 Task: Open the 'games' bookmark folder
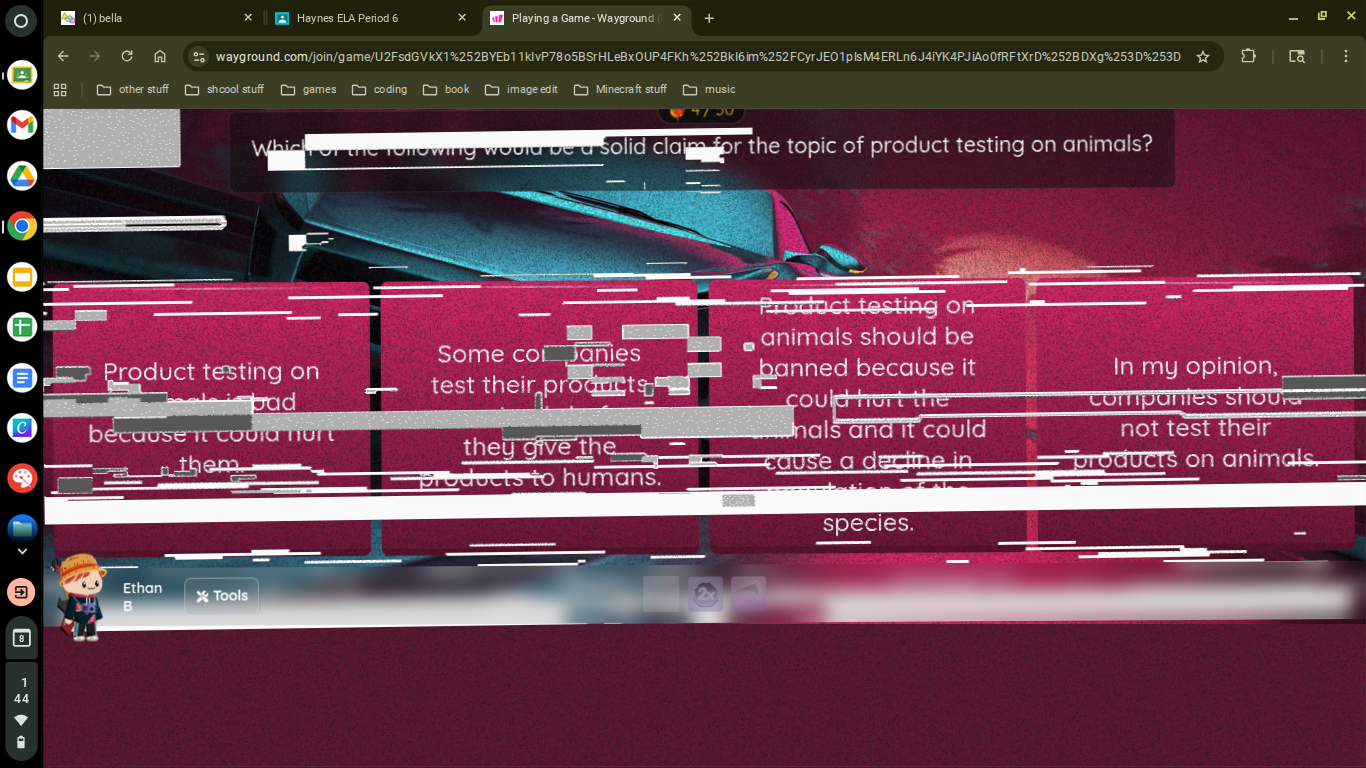(309, 90)
